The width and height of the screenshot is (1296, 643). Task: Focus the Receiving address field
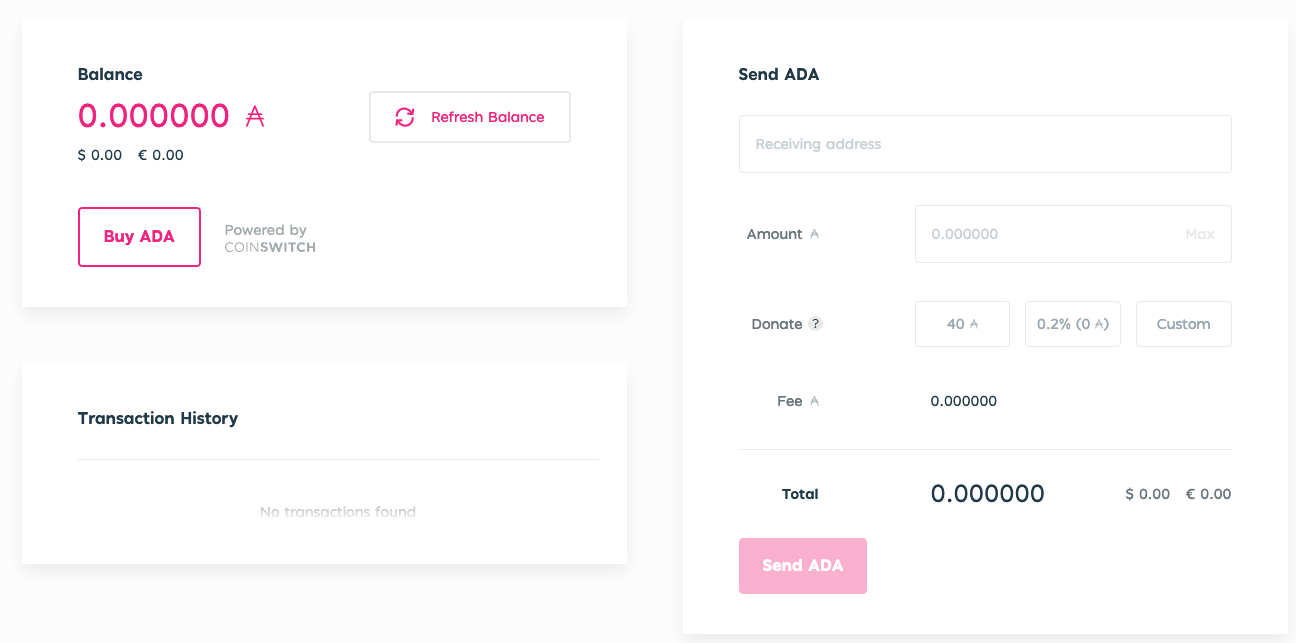click(x=985, y=144)
